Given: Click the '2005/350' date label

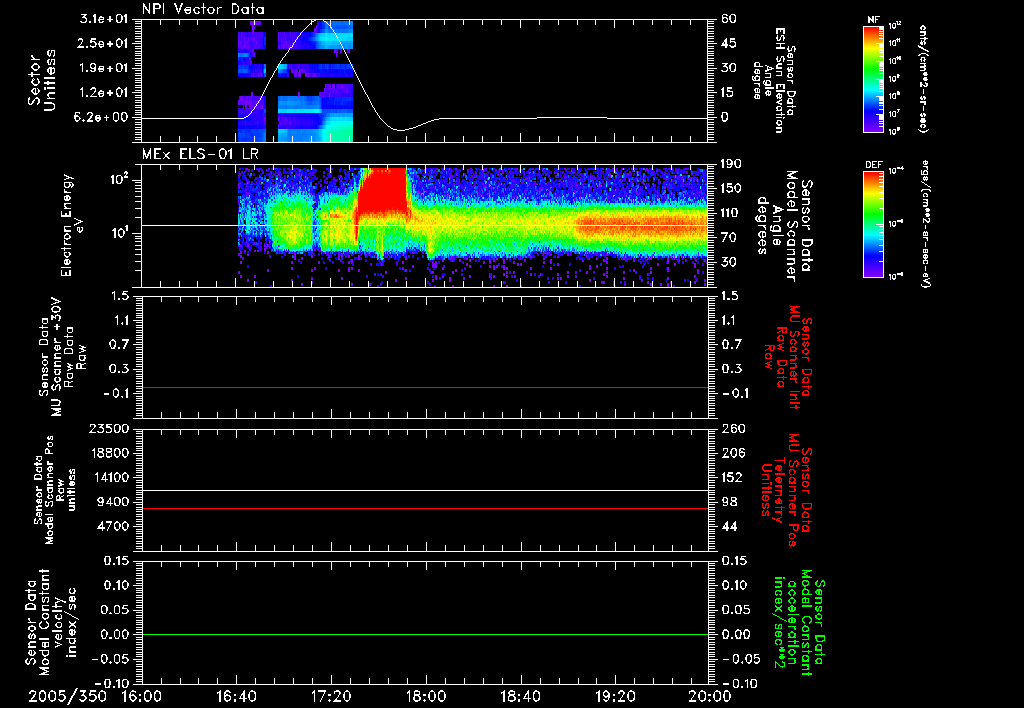Looking at the screenshot, I should 67,697.
